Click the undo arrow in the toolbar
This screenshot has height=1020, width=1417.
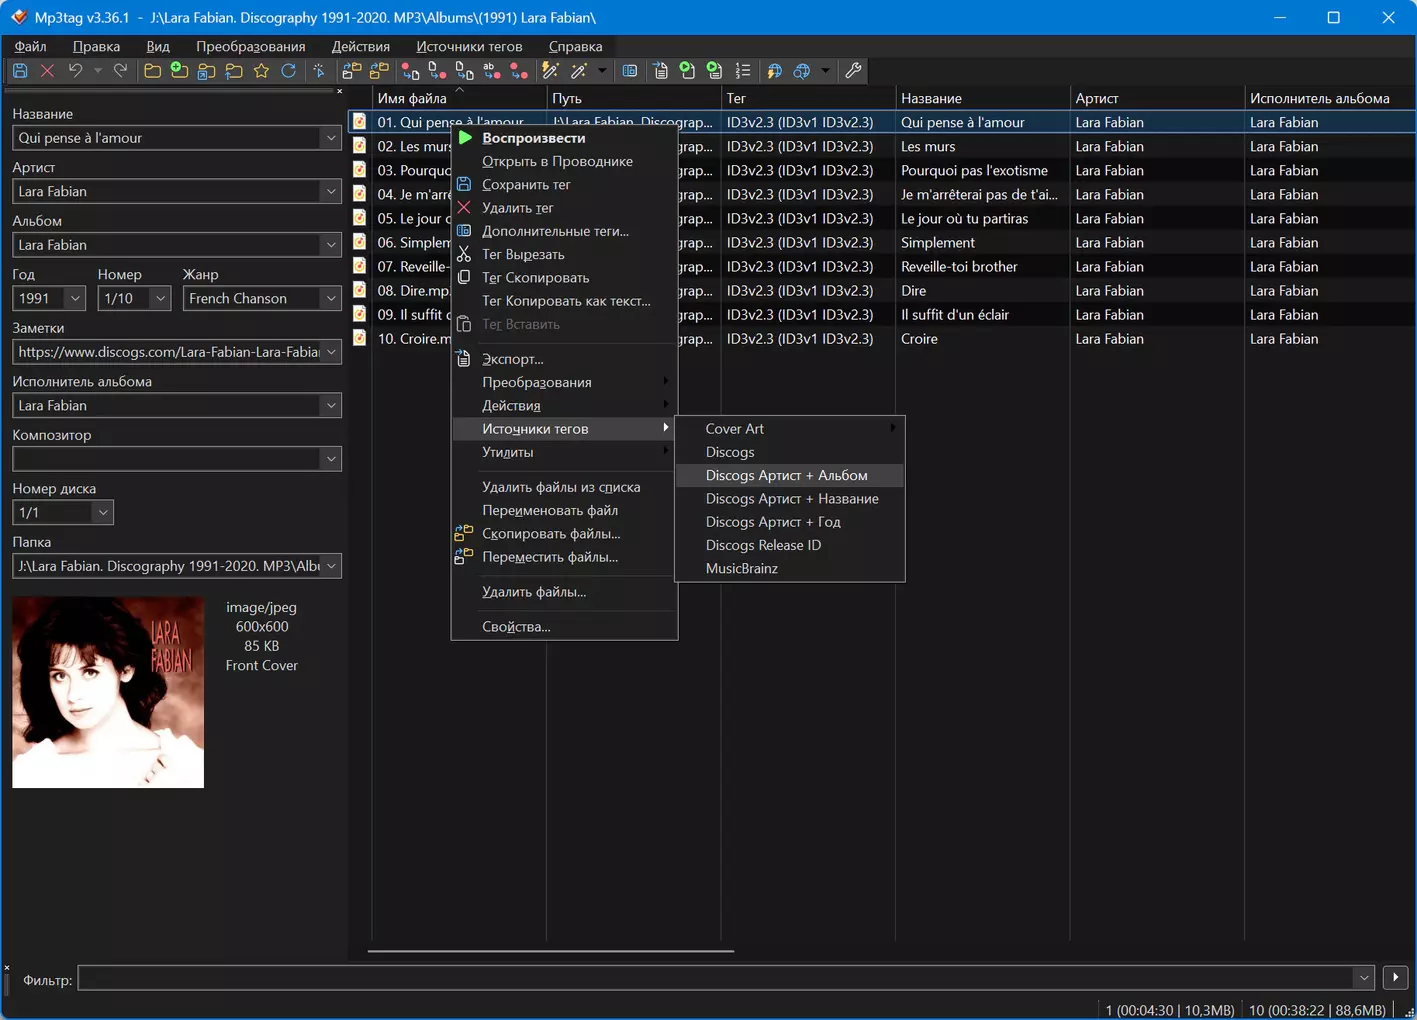[x=75, y=71]
